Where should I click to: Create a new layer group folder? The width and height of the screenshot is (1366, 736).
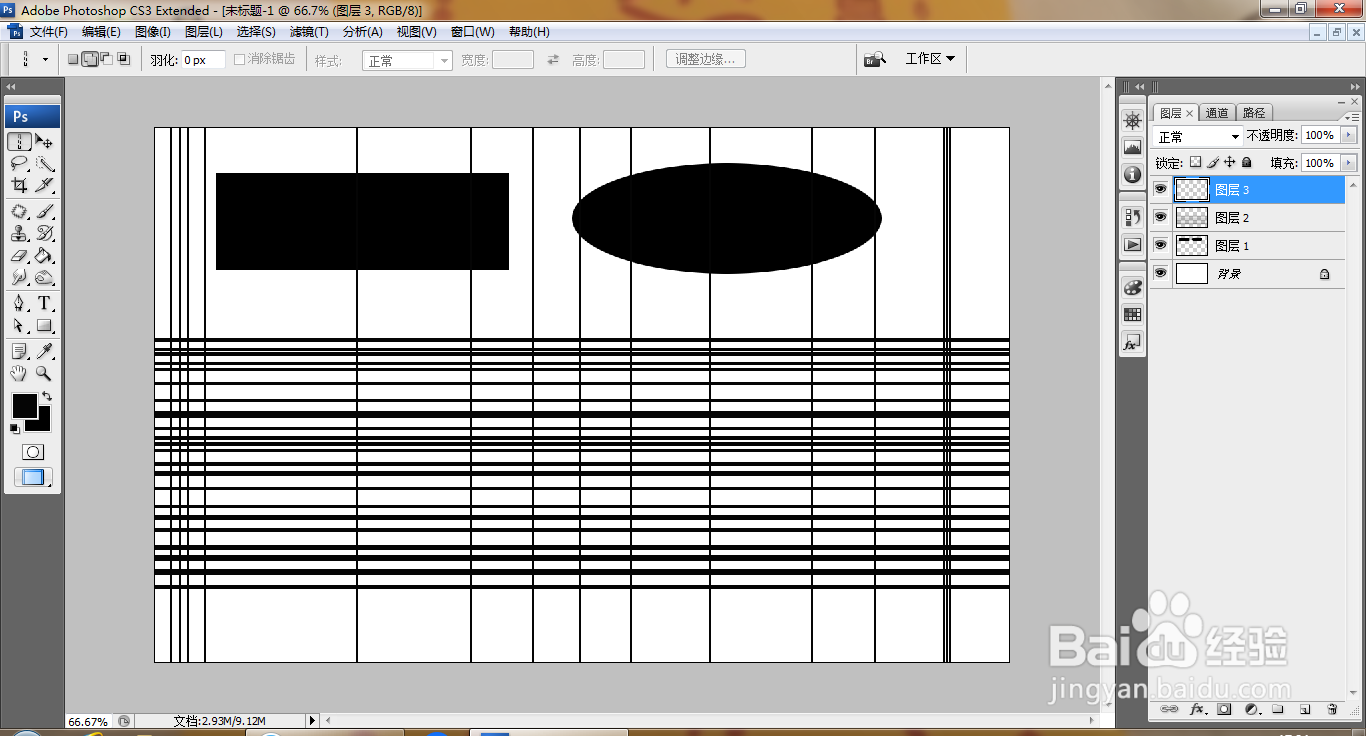click(x=1278, y=709)
